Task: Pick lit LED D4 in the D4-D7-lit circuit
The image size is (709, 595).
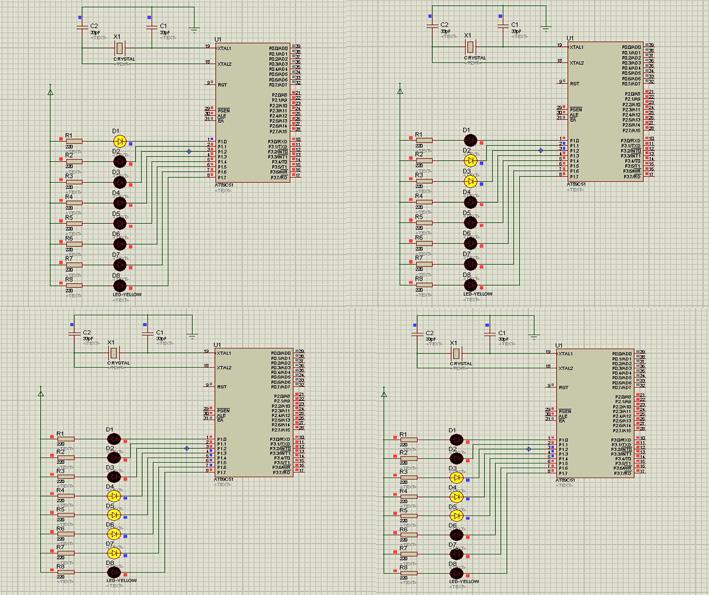Action: 114,496
